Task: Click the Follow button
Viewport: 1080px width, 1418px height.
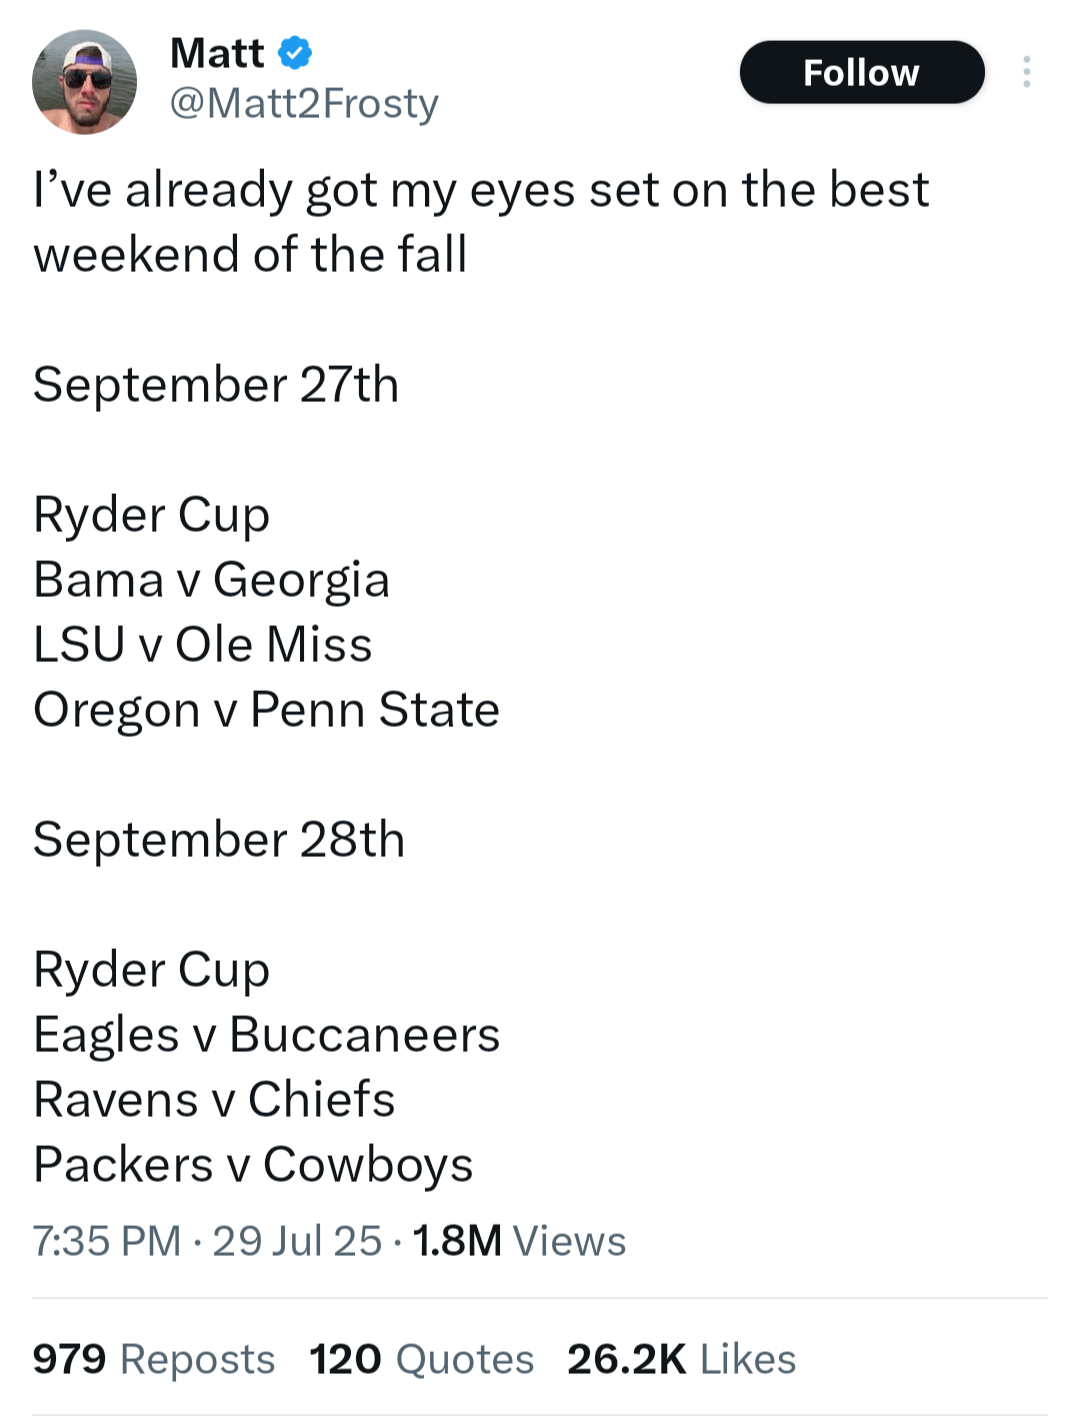Action: click(x=862, y=72)
